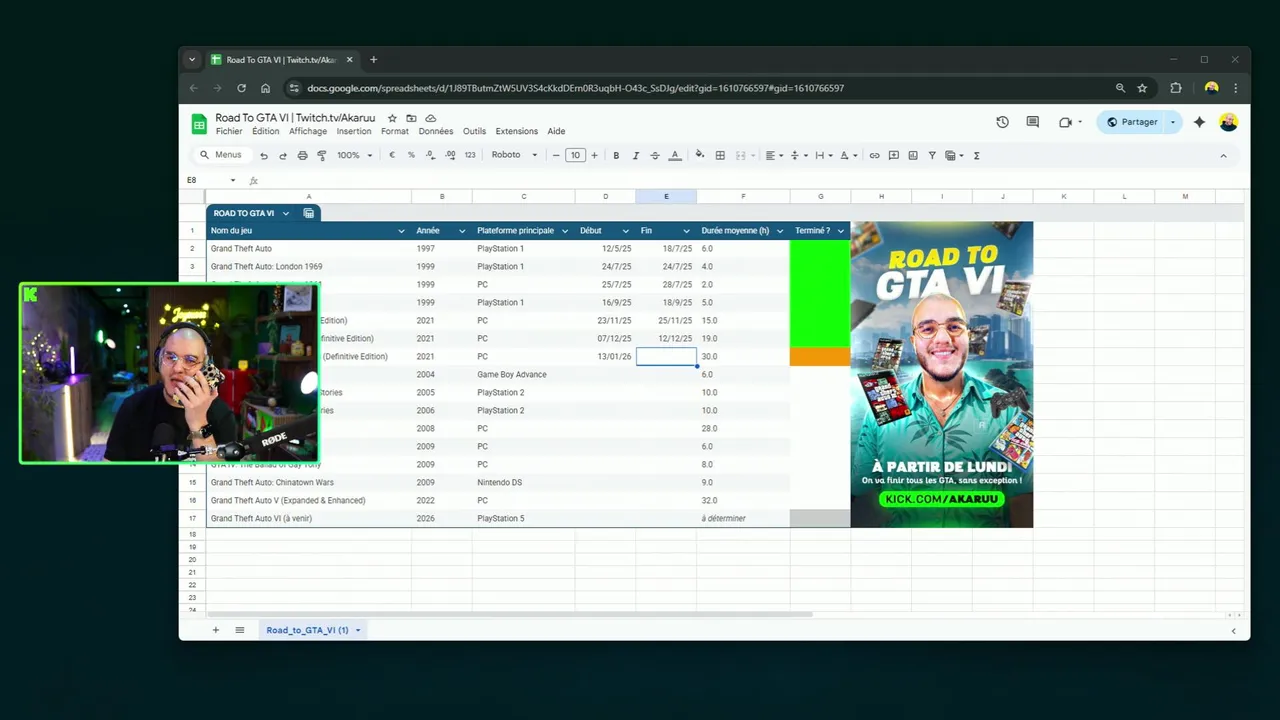Open text color picker
Viewport: 1280px width, 720px height.
675,155
